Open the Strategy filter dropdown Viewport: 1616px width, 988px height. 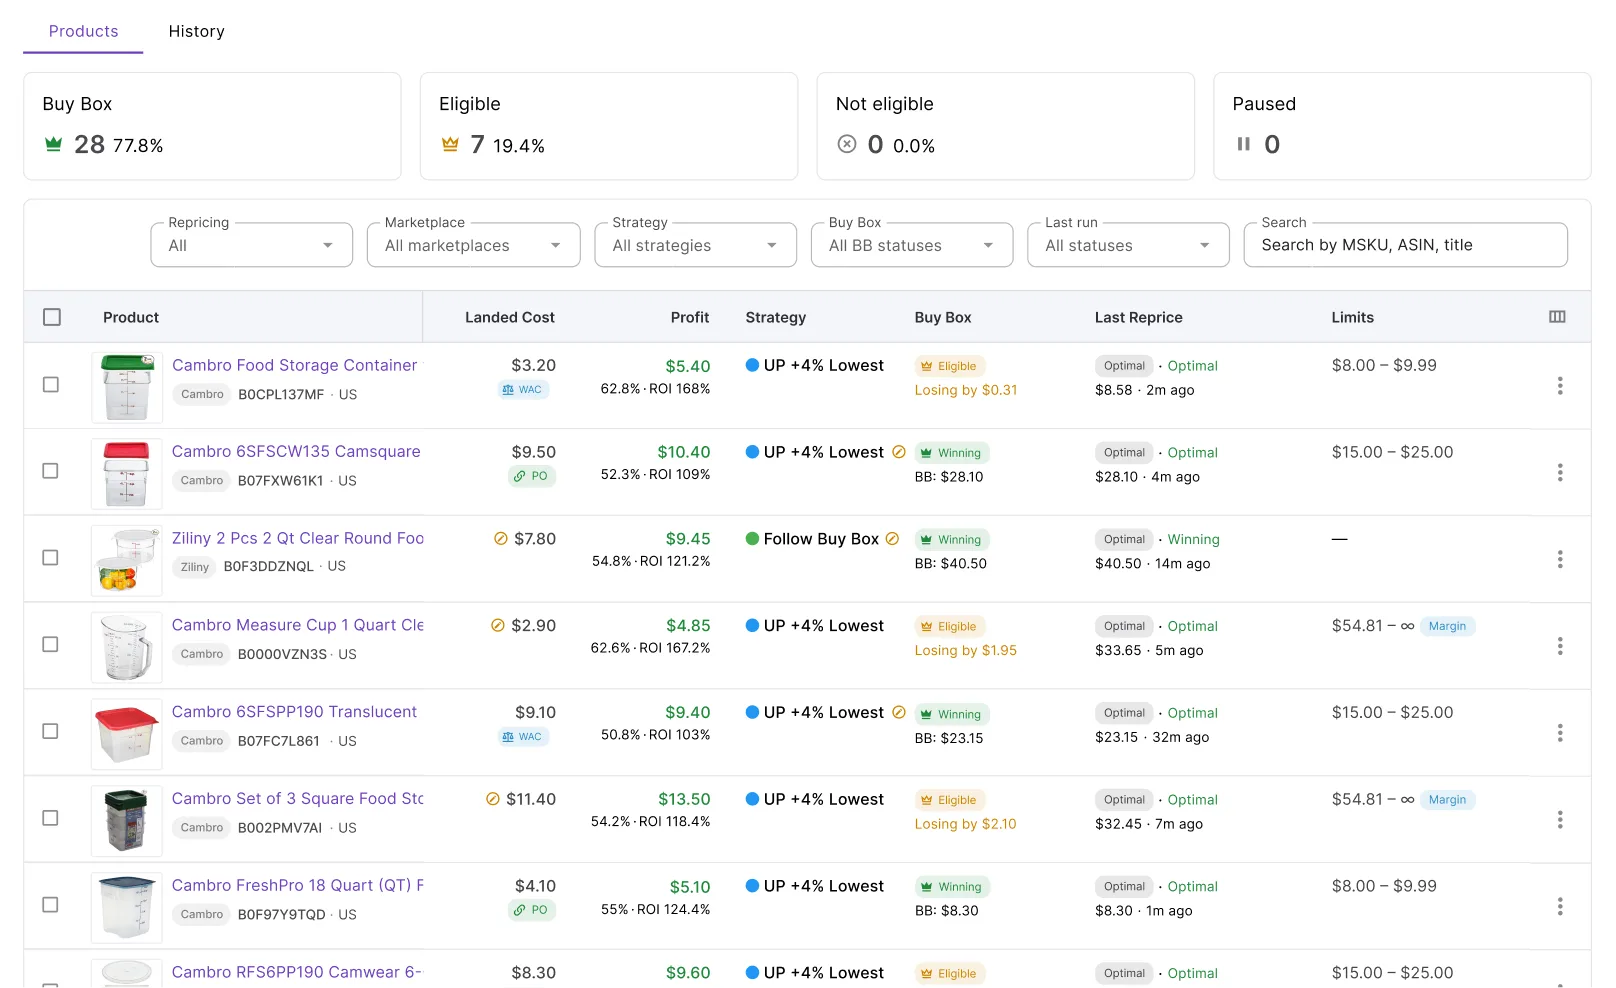[x=695, y=245]
